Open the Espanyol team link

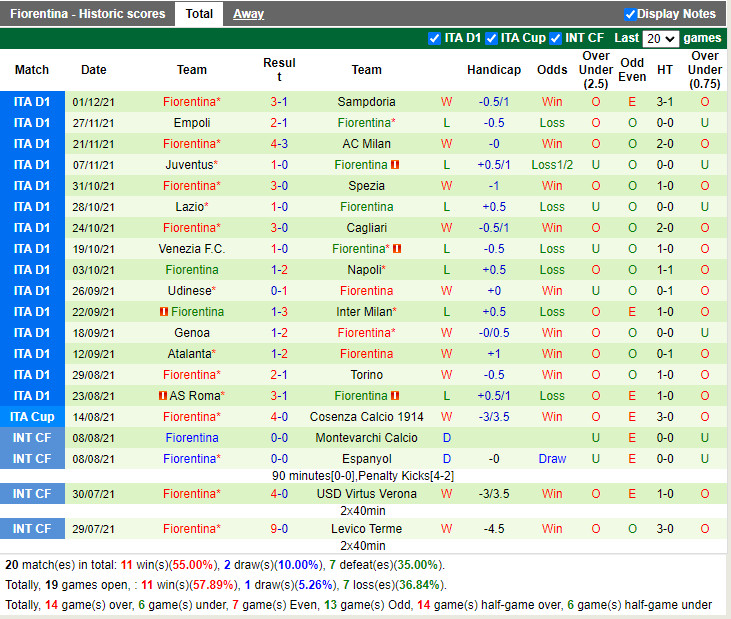366,459
